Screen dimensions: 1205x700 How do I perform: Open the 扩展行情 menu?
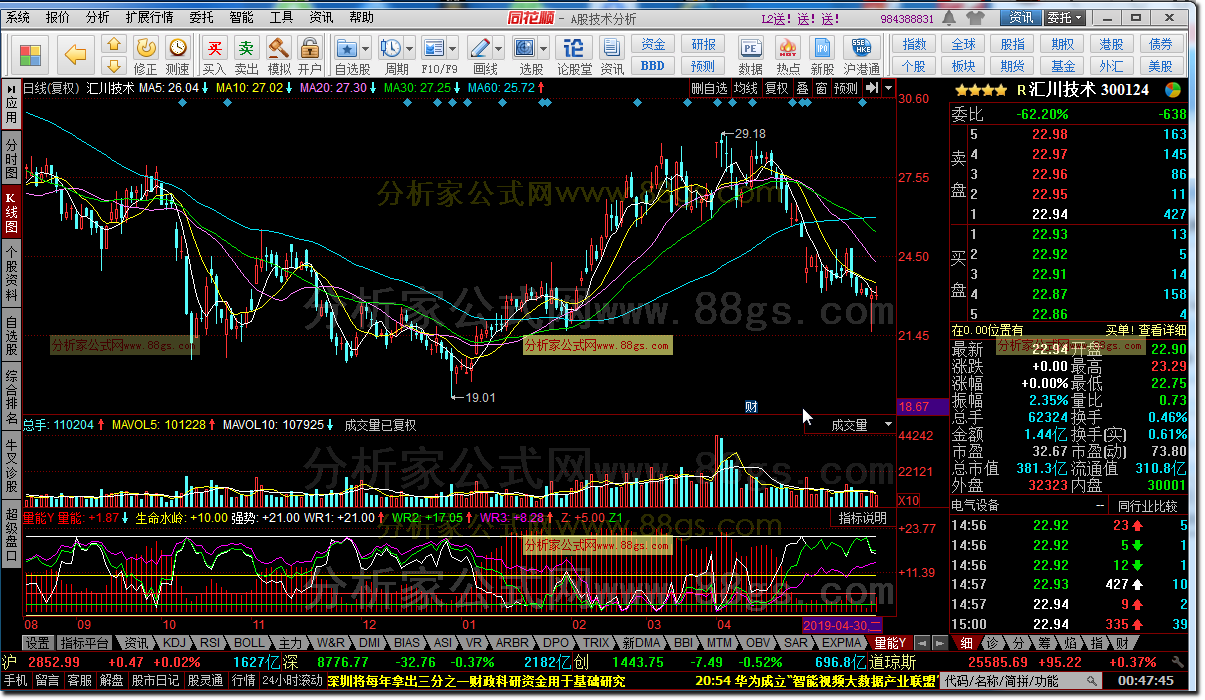(x=149, y=18)
